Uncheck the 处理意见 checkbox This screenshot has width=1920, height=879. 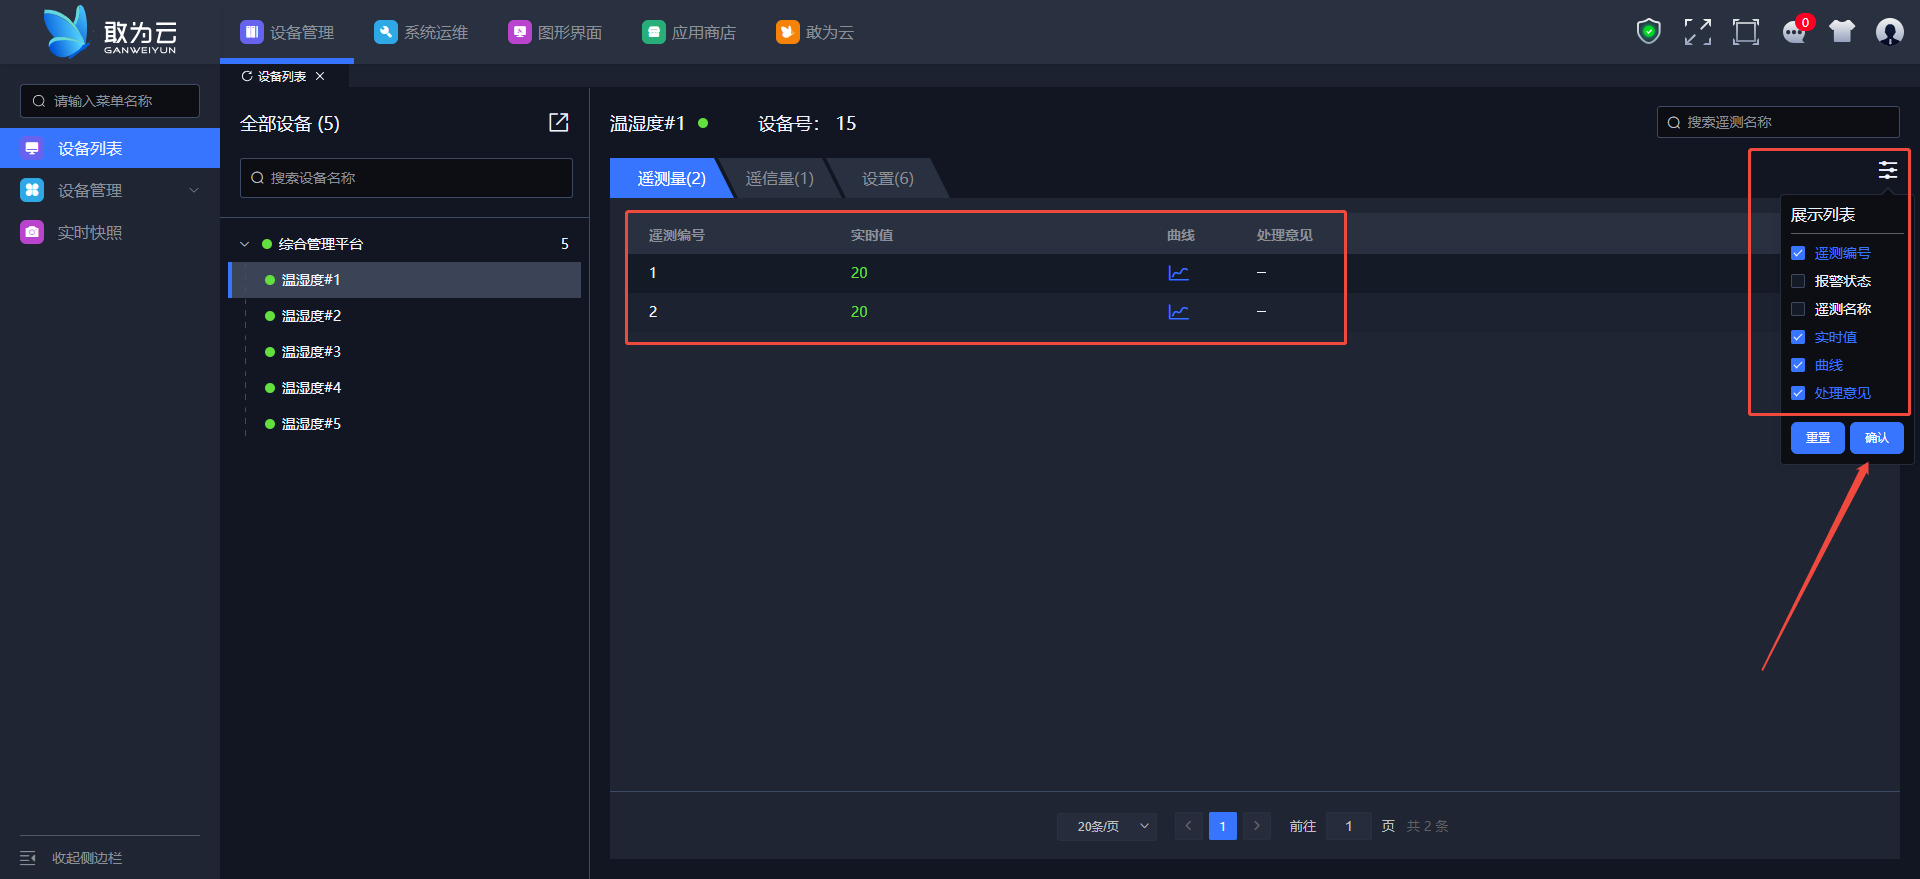pyautogui.click(x=1798, y=393)
